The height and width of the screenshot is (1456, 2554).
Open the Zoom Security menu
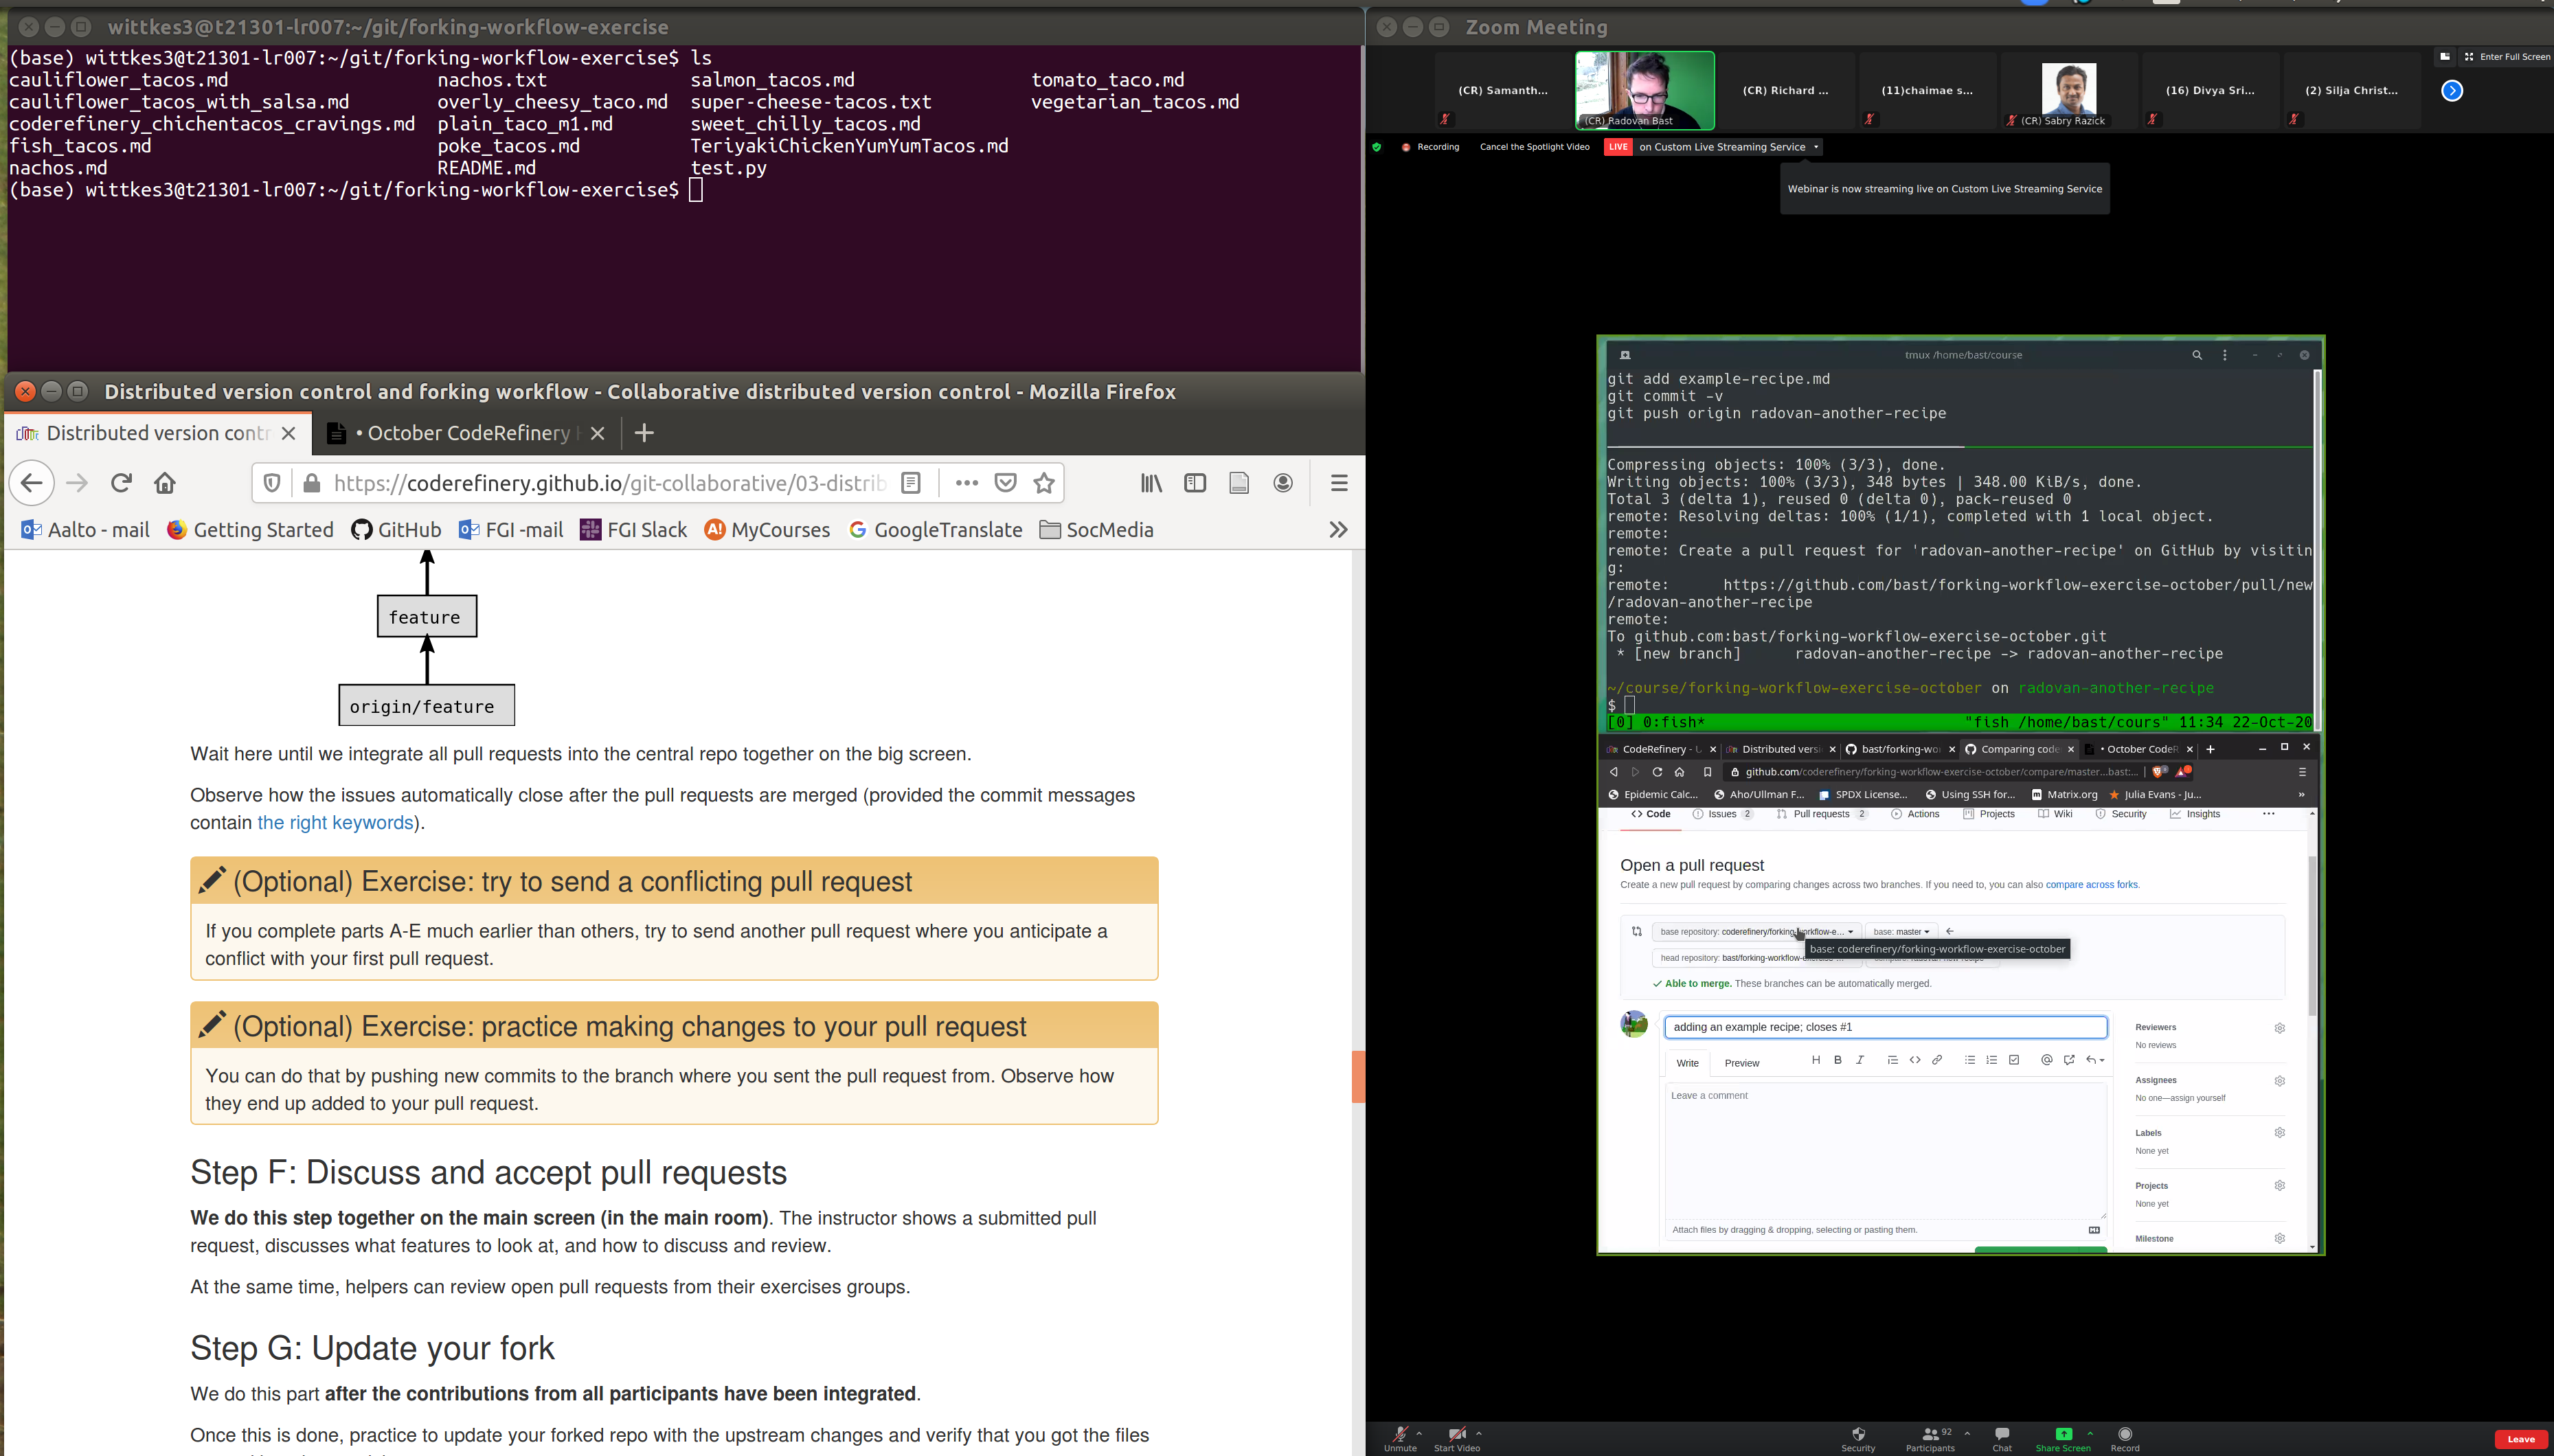point(1858,1439)
